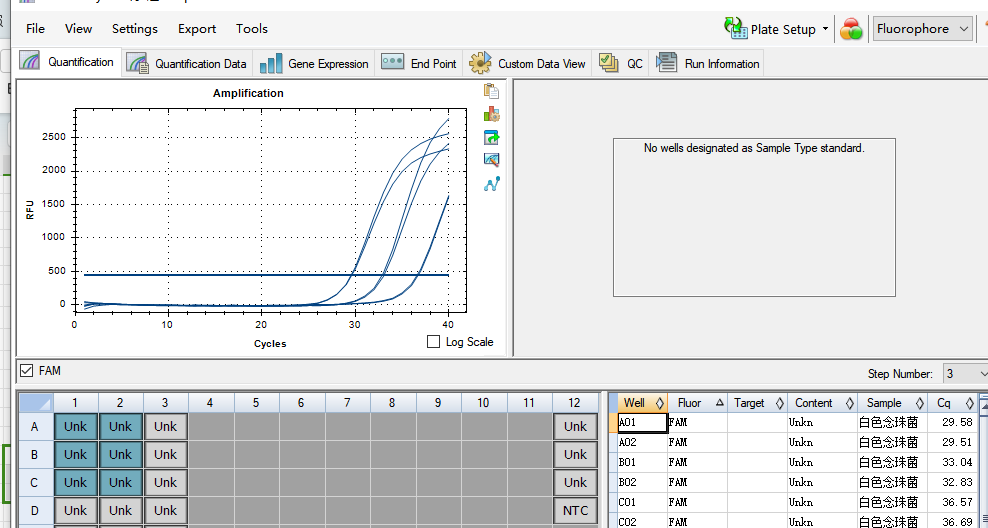Viewport: 988px width, 528px height.
Task: Click the export chart icon with green arrow
Action: 491,137
